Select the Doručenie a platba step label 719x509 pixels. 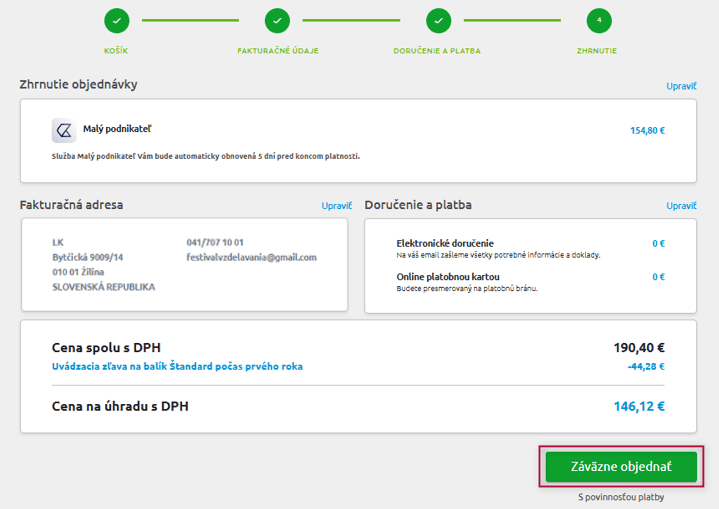tap(438, 50)
